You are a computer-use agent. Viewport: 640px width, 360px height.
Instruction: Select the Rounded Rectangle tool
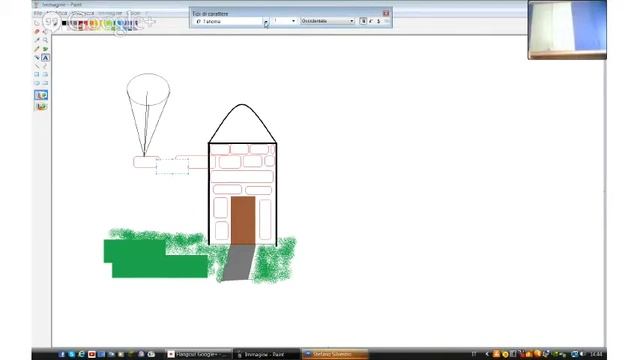pos(45,83)
